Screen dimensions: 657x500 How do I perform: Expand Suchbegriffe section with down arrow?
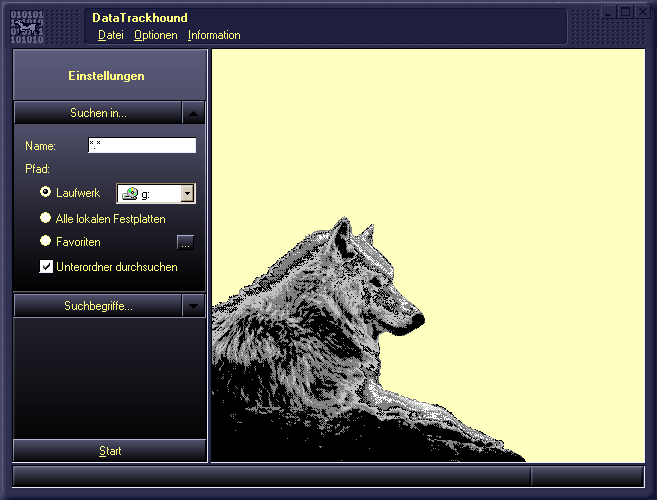195,306
